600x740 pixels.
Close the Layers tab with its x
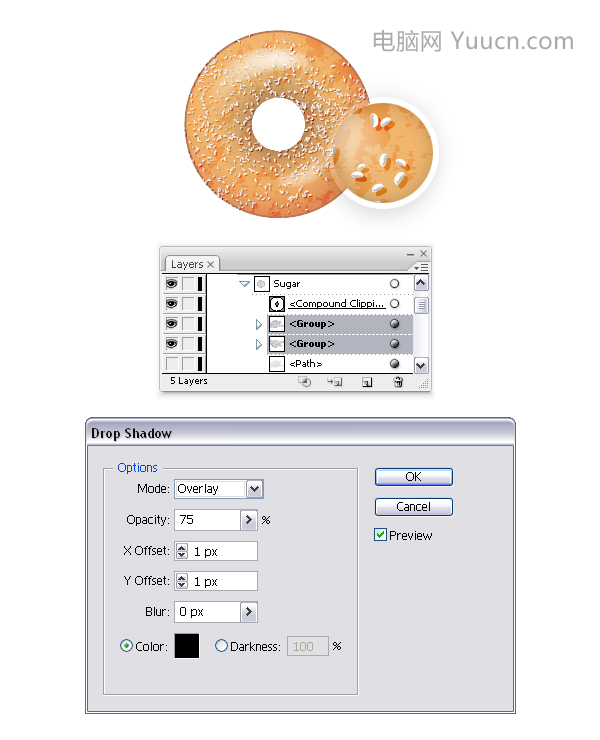(211, 264)
